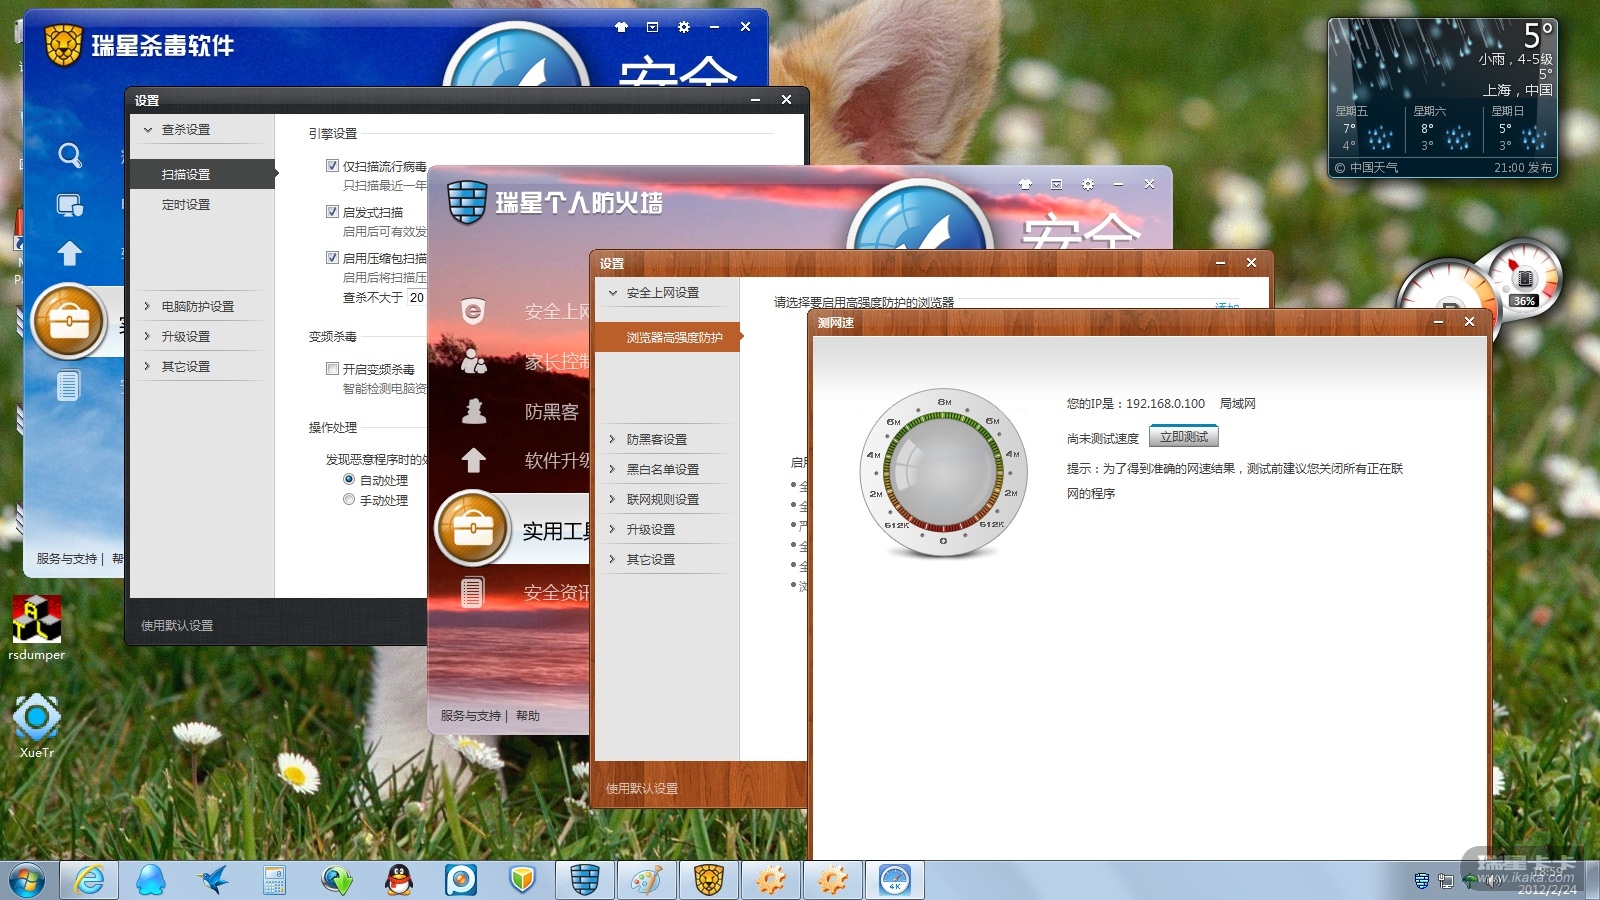
Task: Click 使用默认设置 in antivirus settings
Action: [177, 626]
